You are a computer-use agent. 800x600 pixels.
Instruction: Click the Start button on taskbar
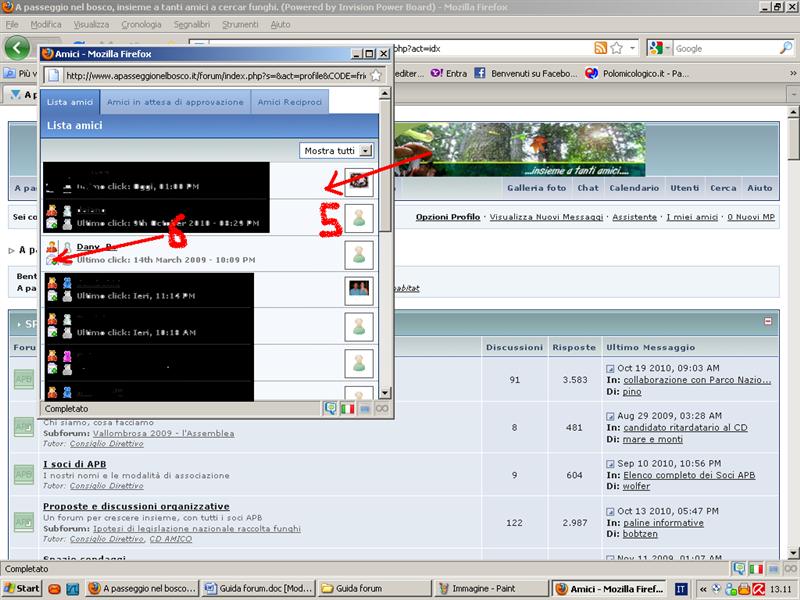click(x=22, y=588)
